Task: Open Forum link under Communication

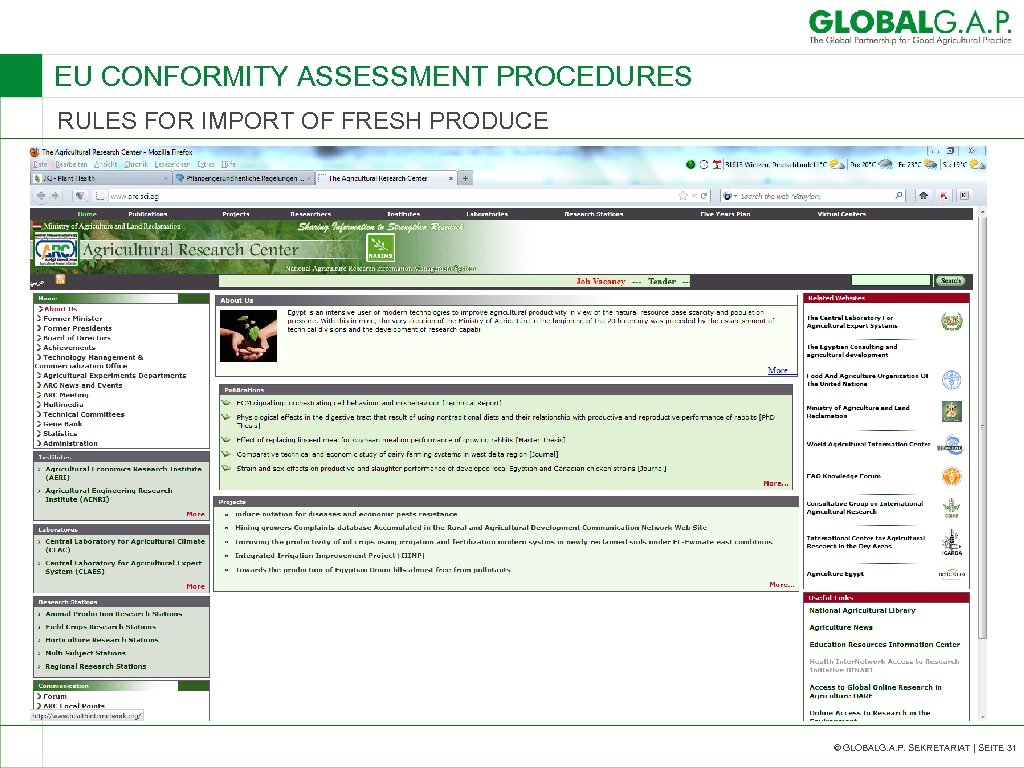Action: click(55, 696)
